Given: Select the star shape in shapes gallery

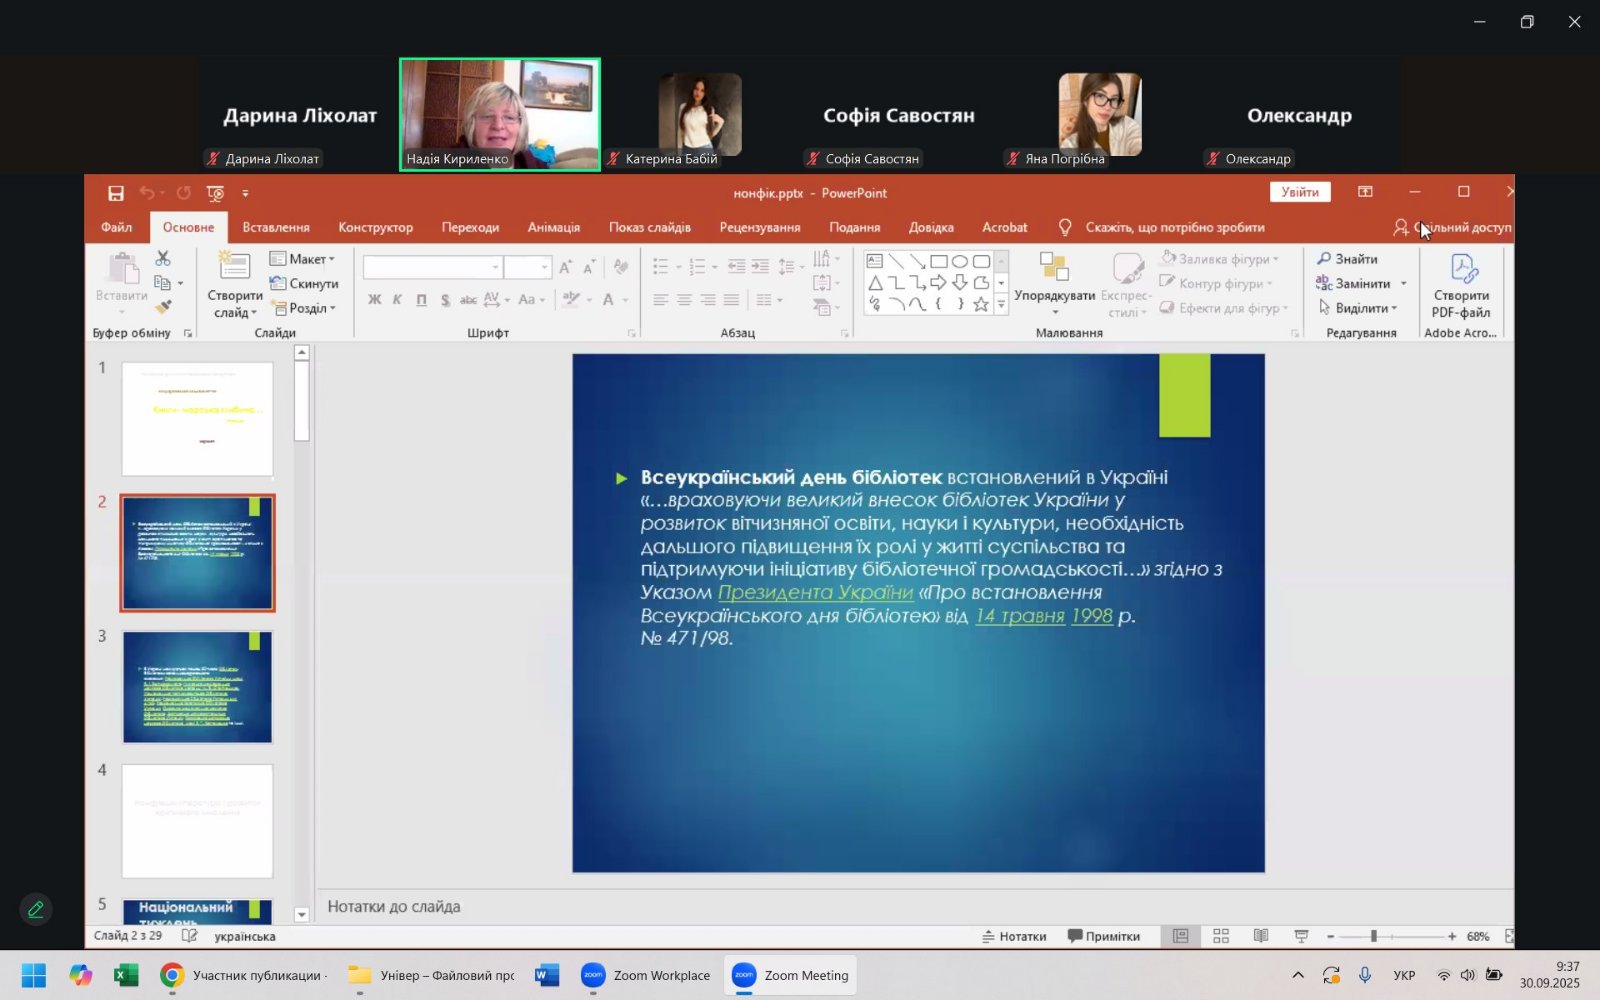Looking at the screenshot, I should [x=981, y=305].
